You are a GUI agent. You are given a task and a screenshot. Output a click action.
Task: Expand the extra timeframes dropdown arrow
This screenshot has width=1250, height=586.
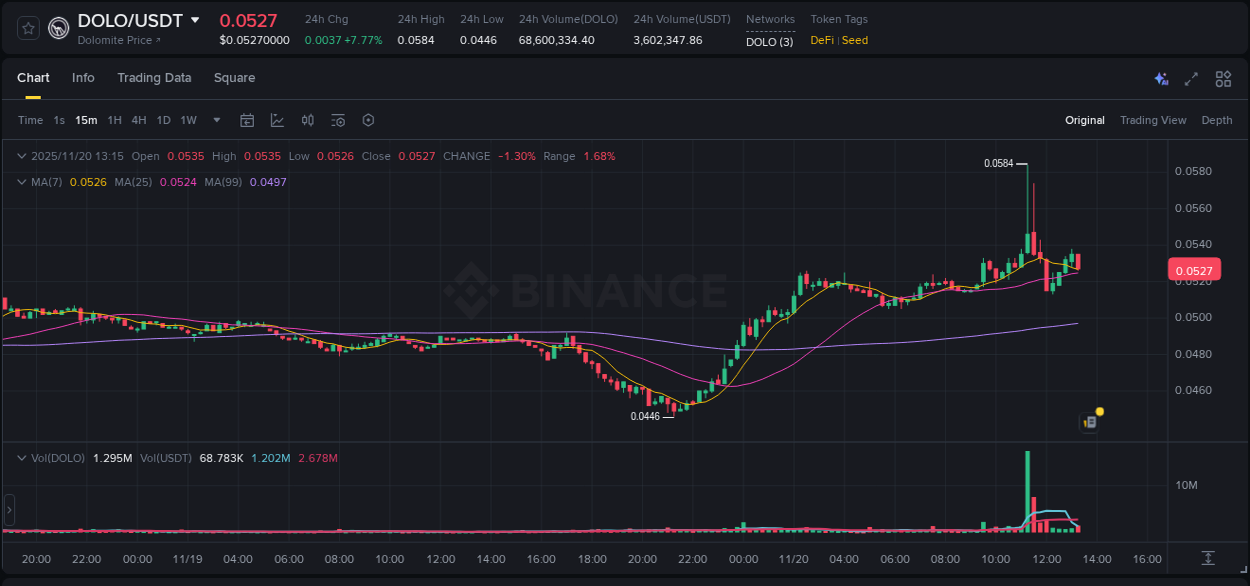(x=215, y=119)
